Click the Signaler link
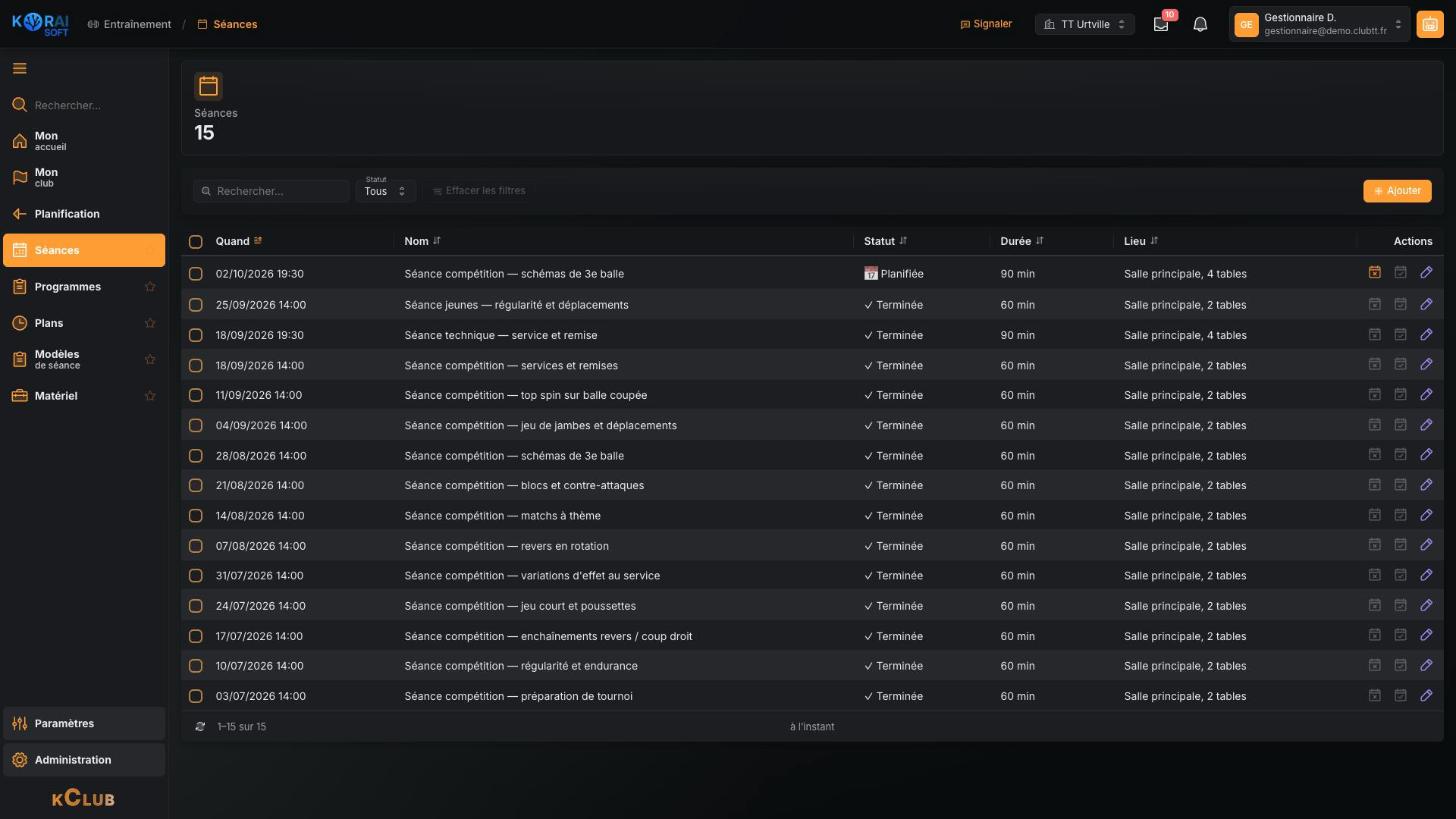This screenshot has width=1456, height=819. tap(986, 24)
